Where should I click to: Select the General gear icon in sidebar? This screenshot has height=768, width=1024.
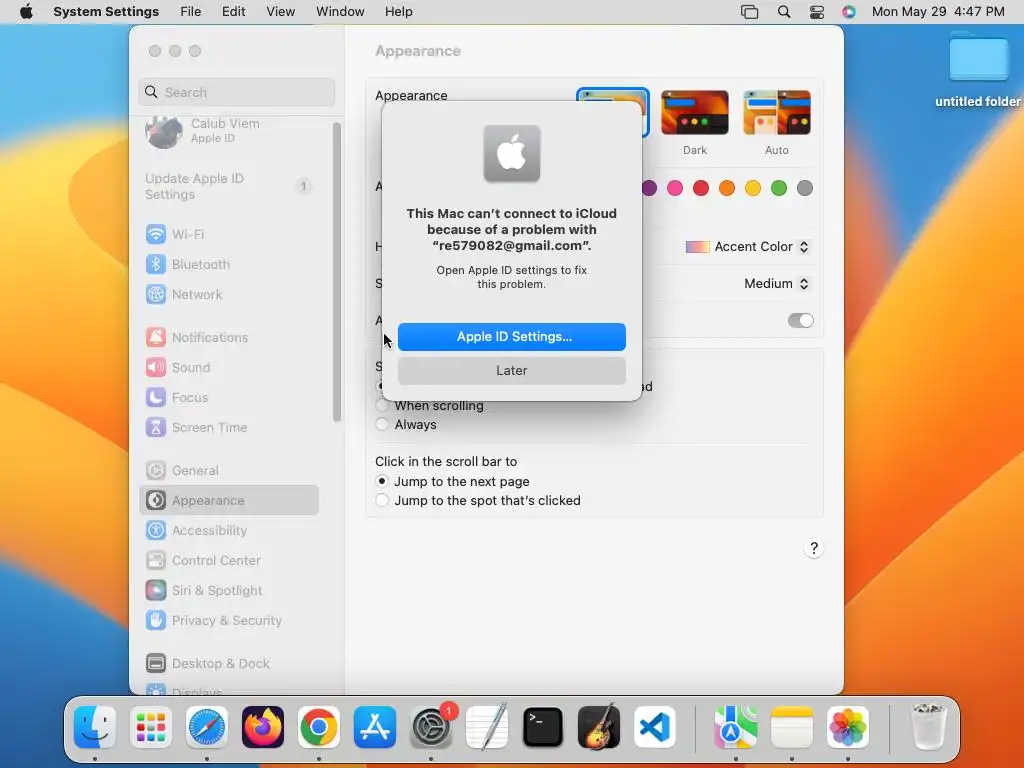155,470
